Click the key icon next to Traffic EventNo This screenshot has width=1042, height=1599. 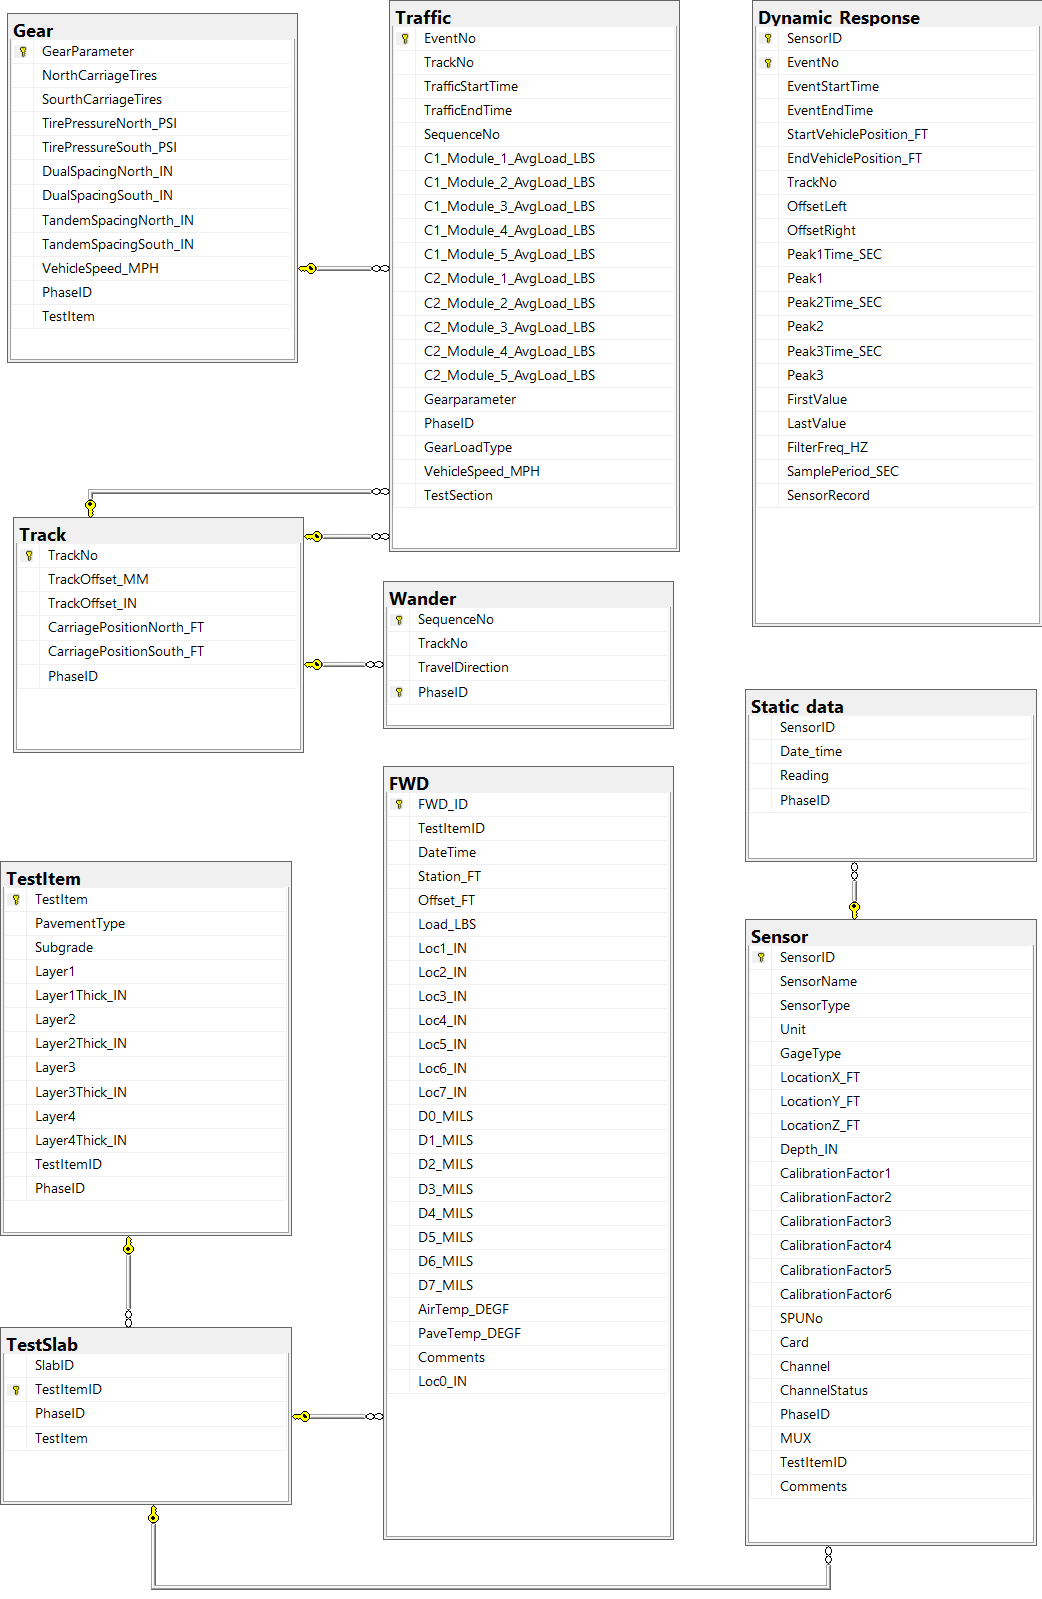tap(405, 39)
